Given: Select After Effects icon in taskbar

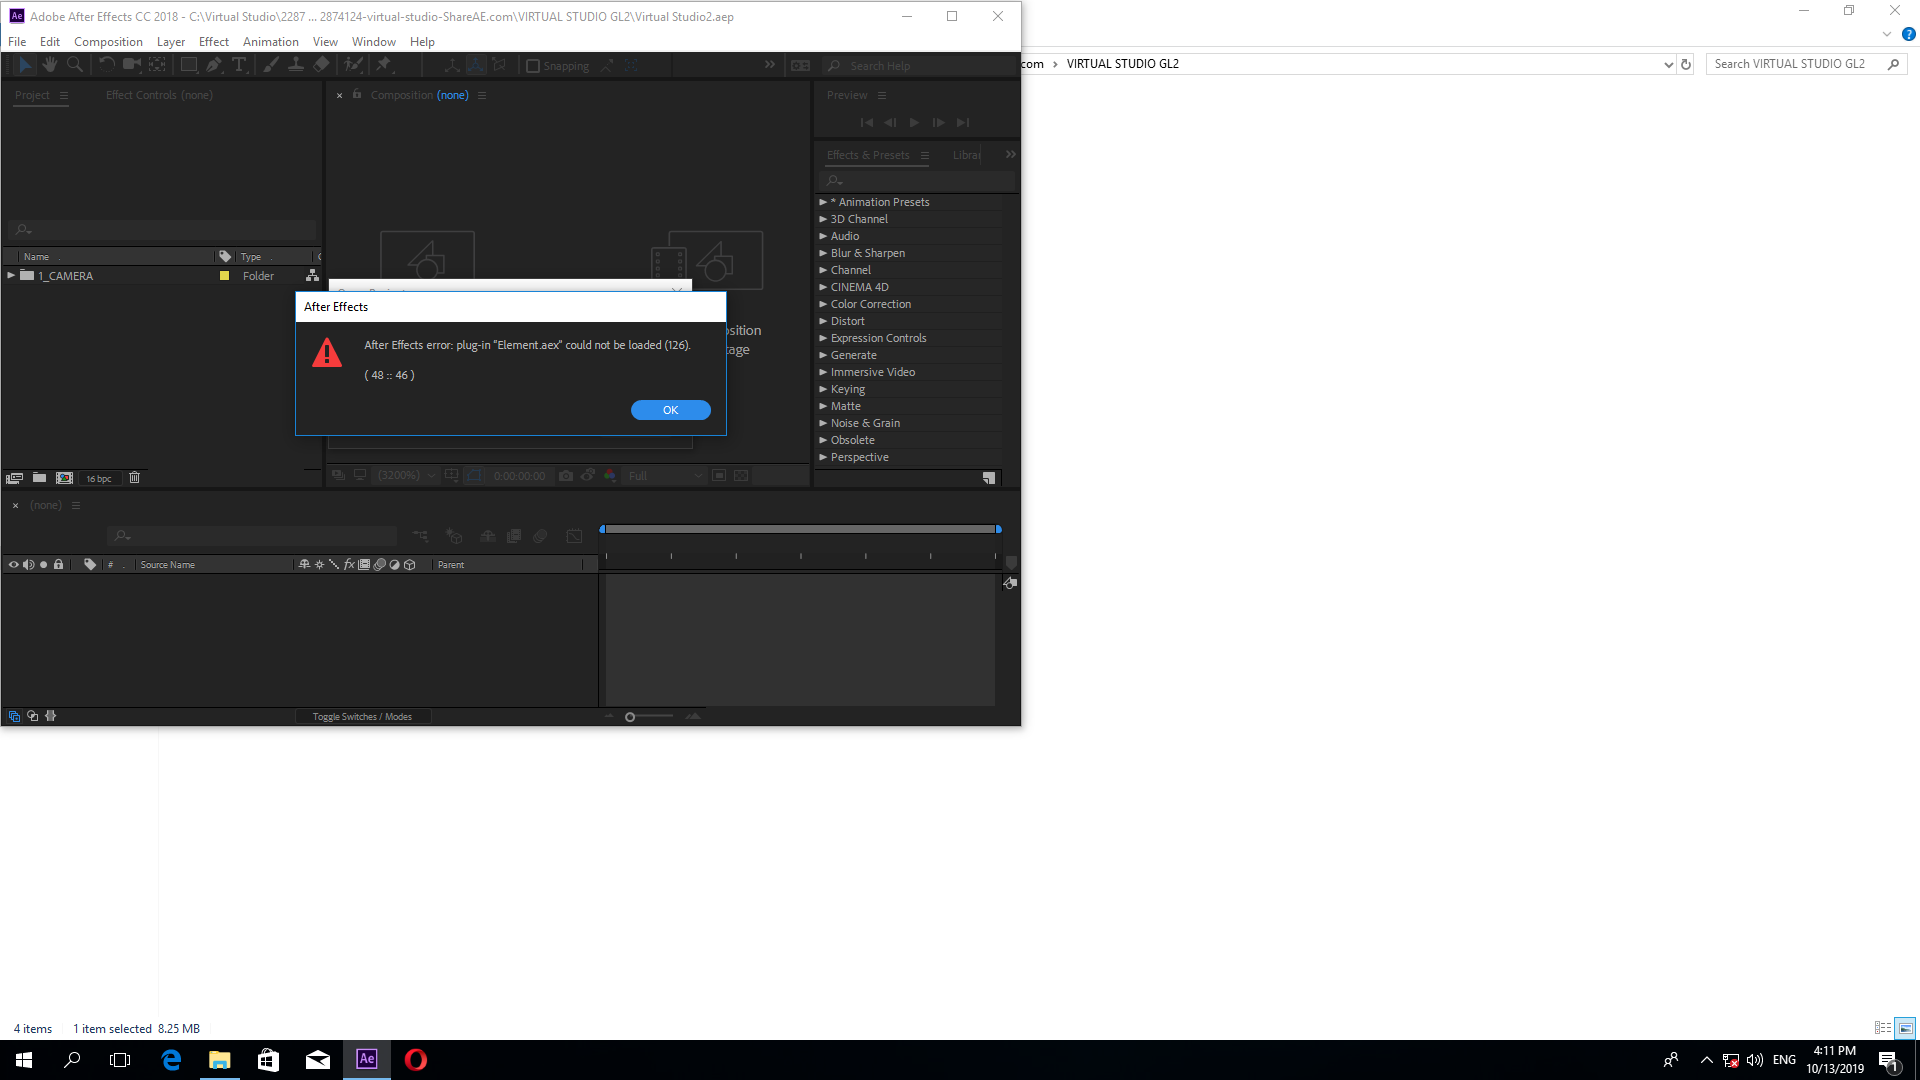Looking at the screenshot, I should (x=367, y=1059).
